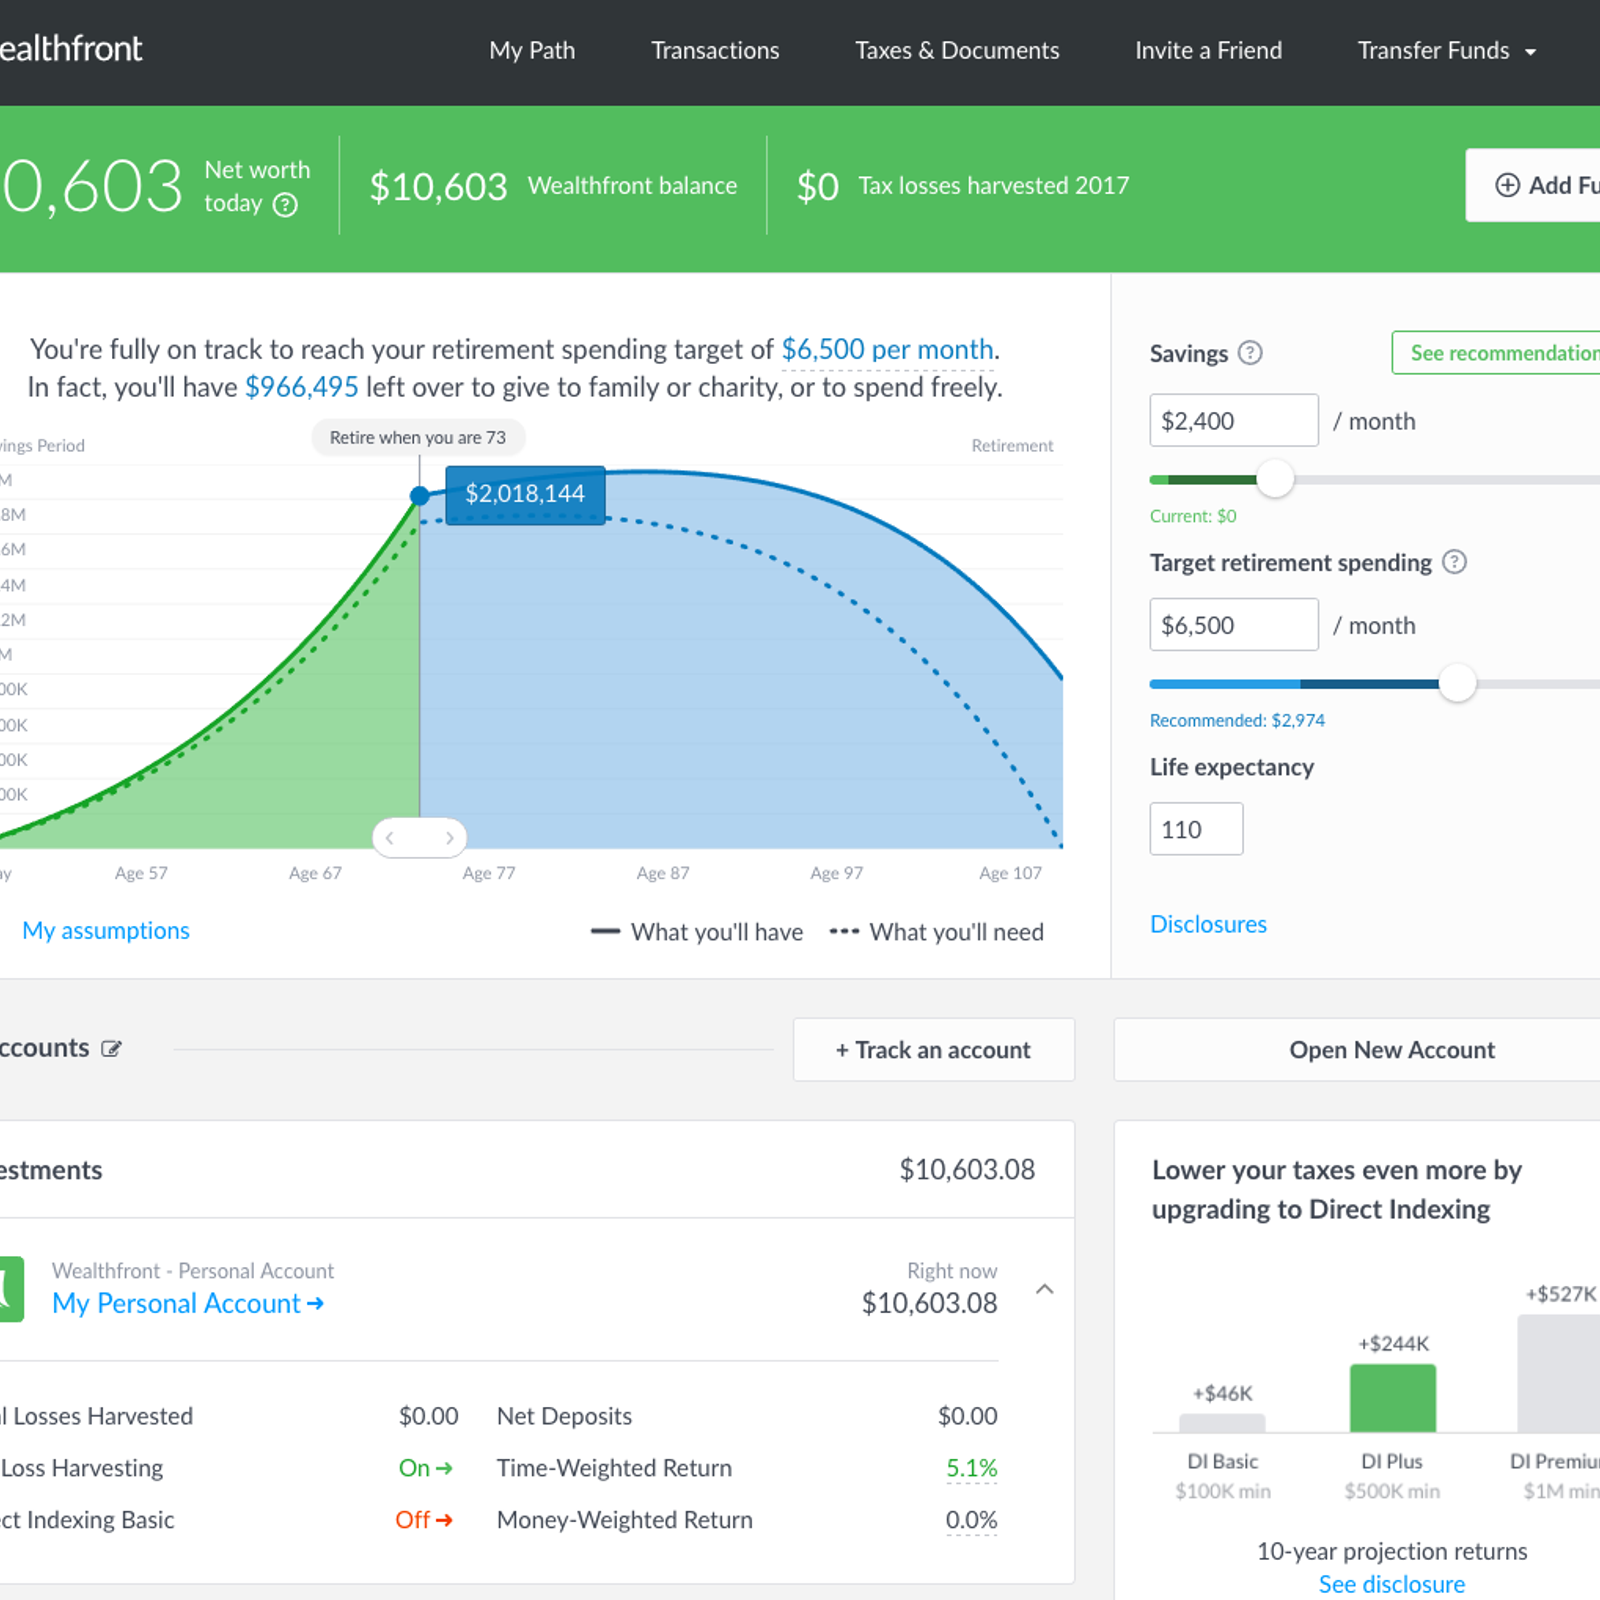Open the My Path page
This screenshot has height=1600, width=1600.
point(532,50)
